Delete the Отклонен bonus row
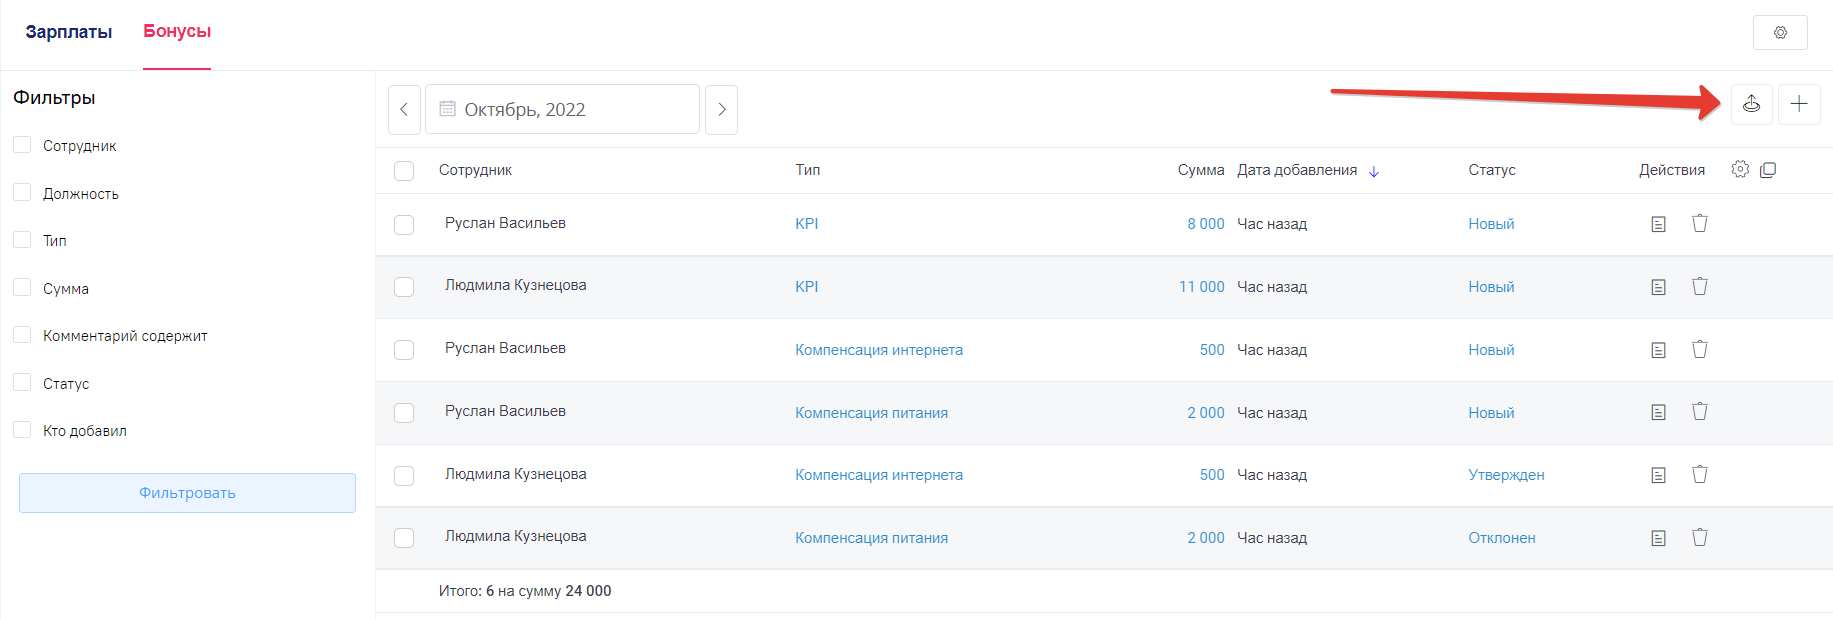This screenshot has height=619, width=1833. 1699,537
